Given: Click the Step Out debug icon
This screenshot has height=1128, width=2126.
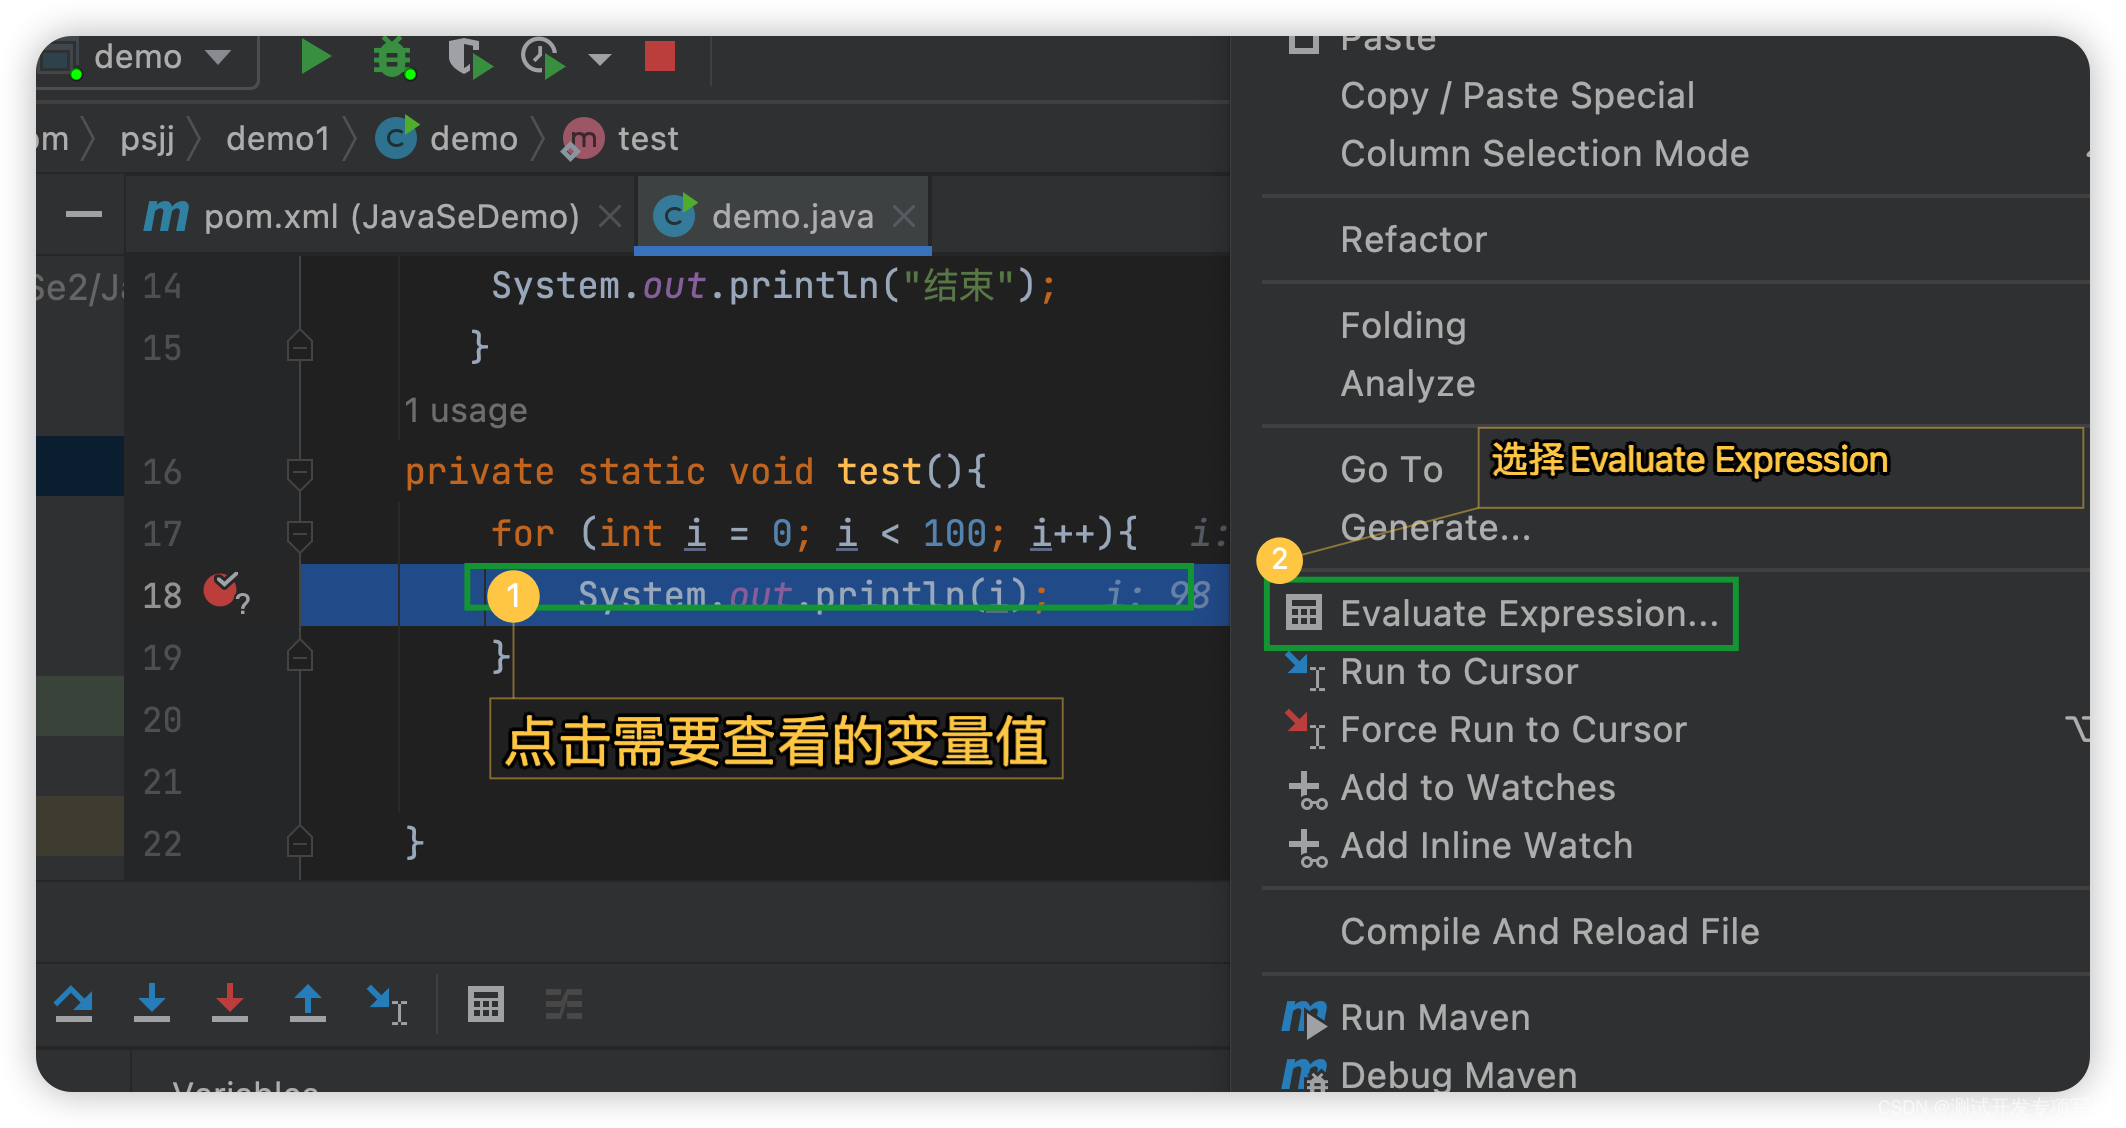Looking at the screenshot, I should click(x=308, y=1003).
